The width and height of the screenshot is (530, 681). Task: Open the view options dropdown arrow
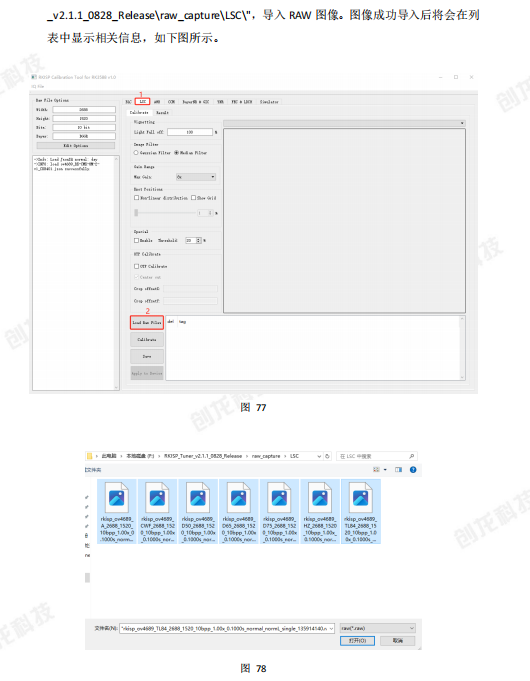pyautogui.click(x=385, y=469)
